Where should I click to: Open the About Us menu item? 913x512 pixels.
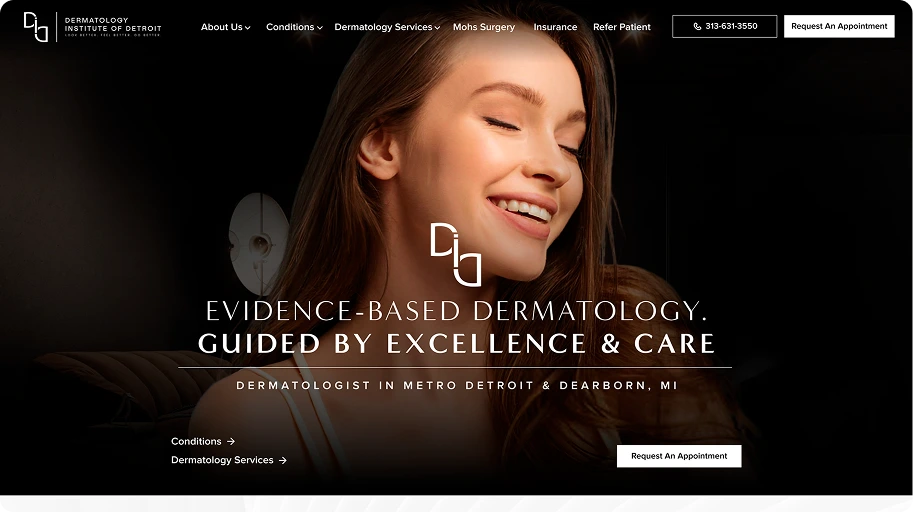[x=221, y=27]
